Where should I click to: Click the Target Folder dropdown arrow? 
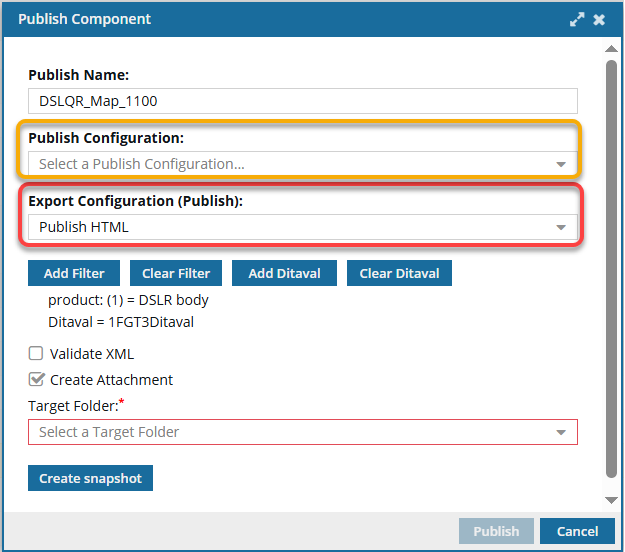pos(561,433)
